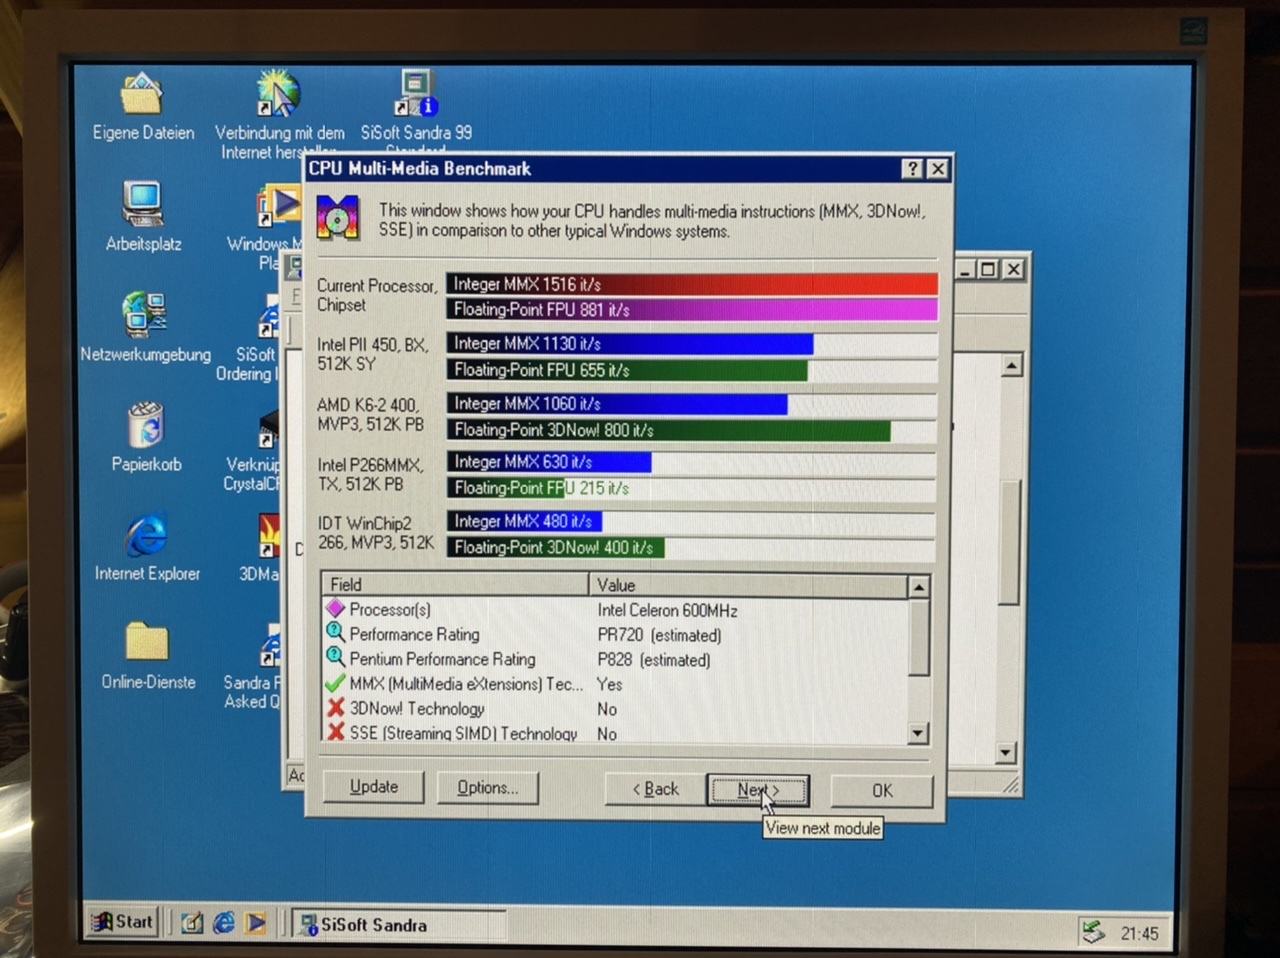1280x958 pixels.
Task: Launch the SiSoft Sandra 99 desktop shortcut
Action: click(415, 93)
